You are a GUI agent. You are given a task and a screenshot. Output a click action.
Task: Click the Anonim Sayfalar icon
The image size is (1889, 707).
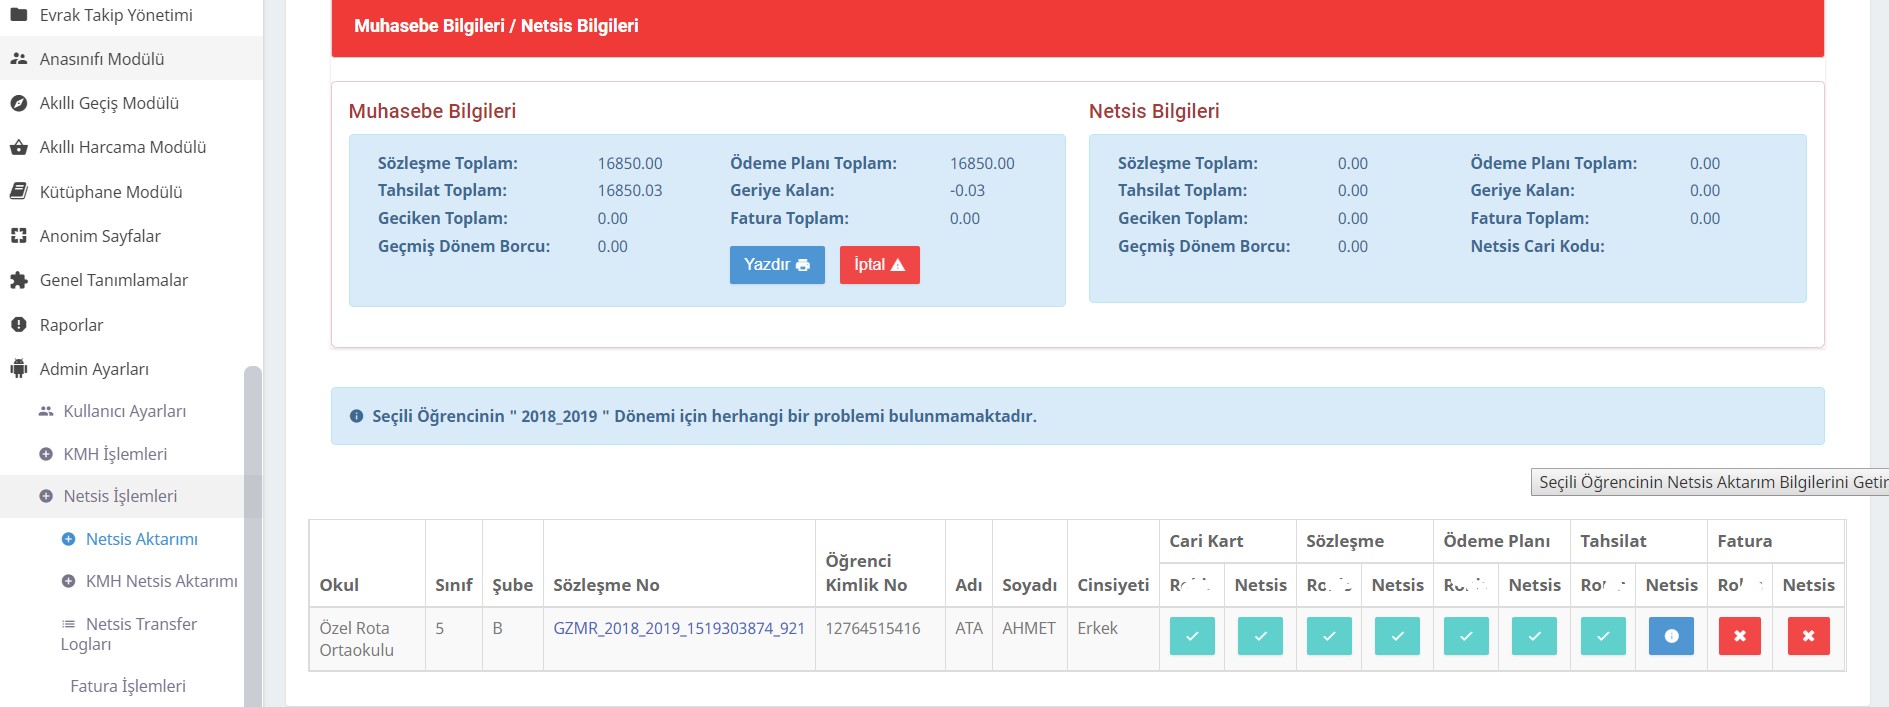18,236
